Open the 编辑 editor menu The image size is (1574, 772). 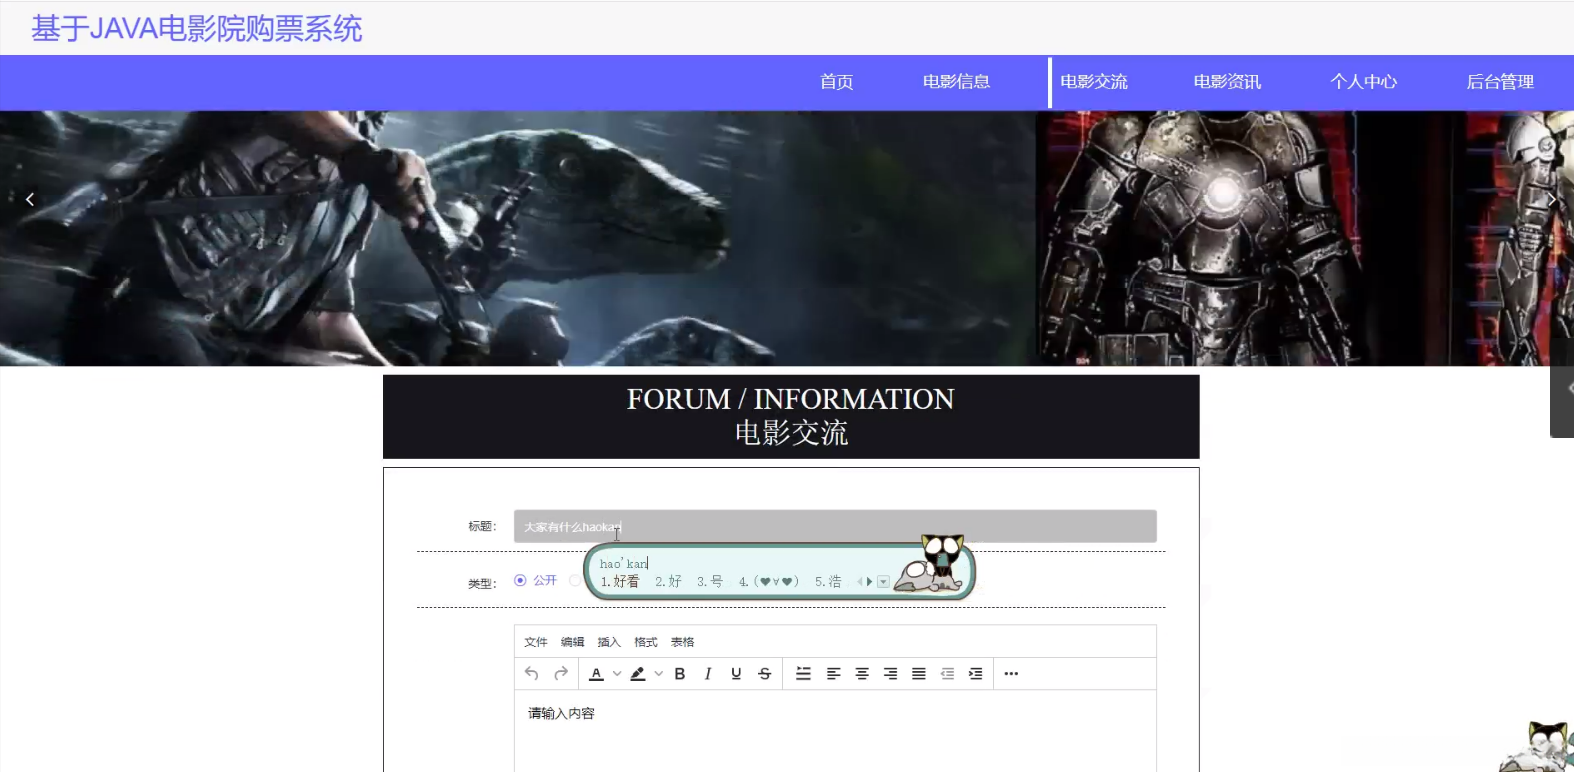tap(573, 642)
